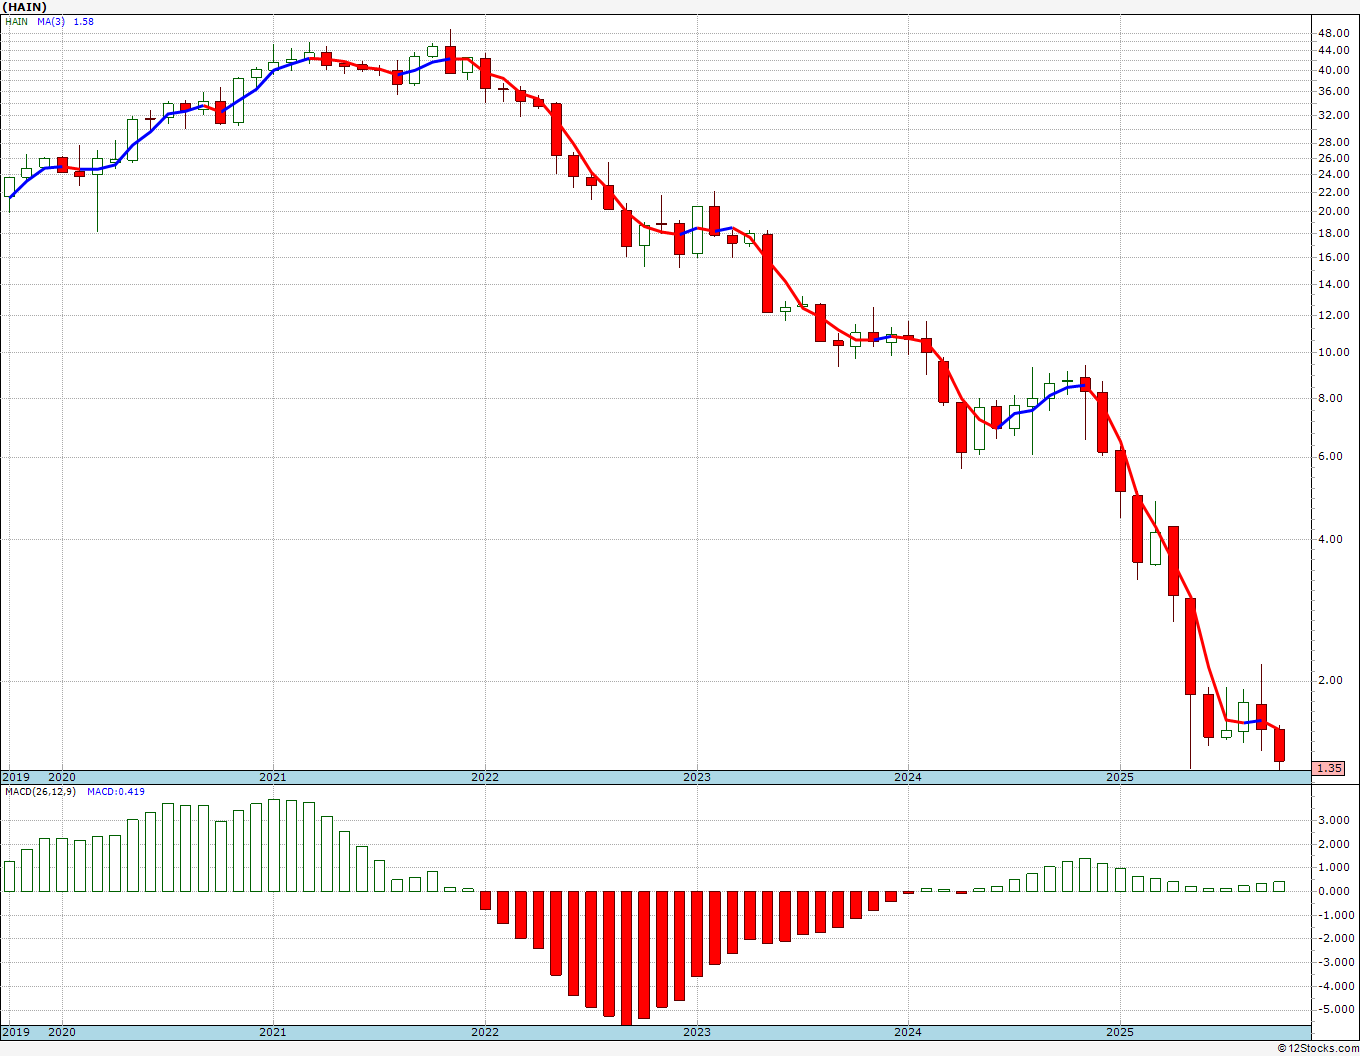Click the 4.00 price axis label

click(1332, 539)
